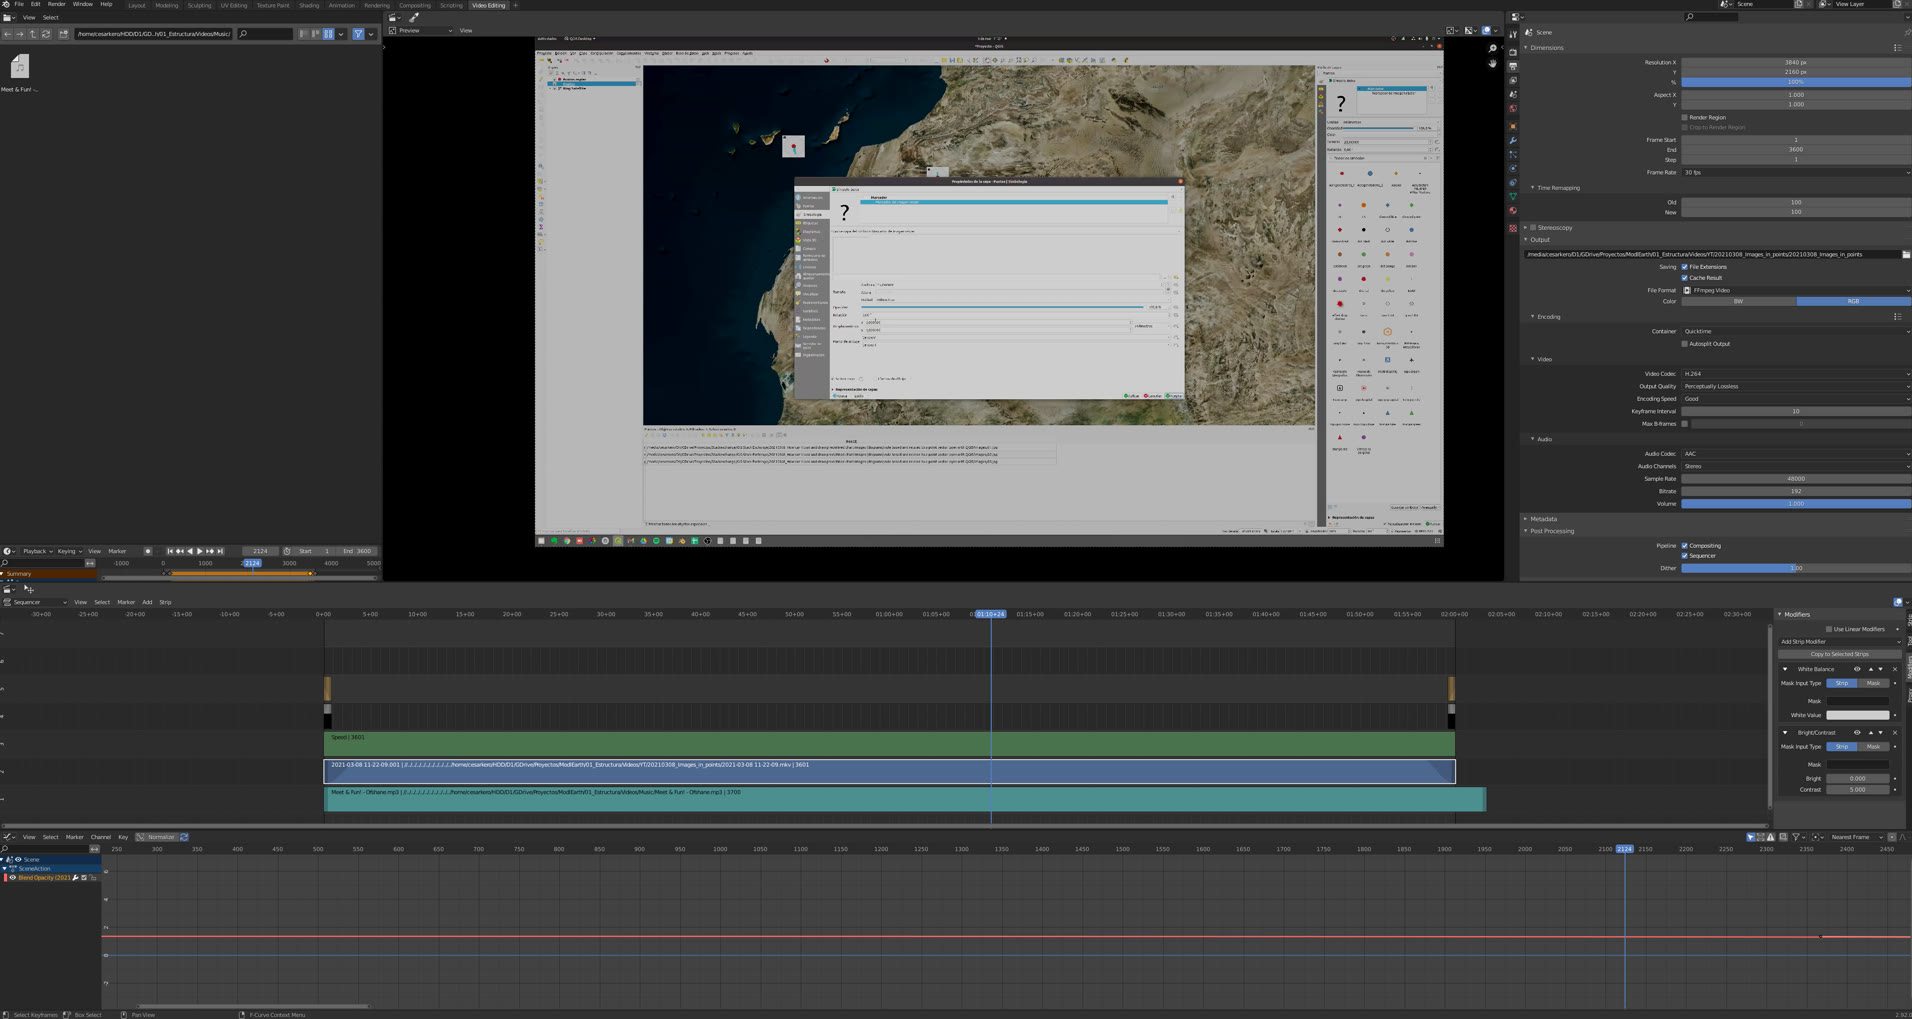Uncheck the Compositing pipeline option
The image size is (1912, 1019).
coord(1684,546)
